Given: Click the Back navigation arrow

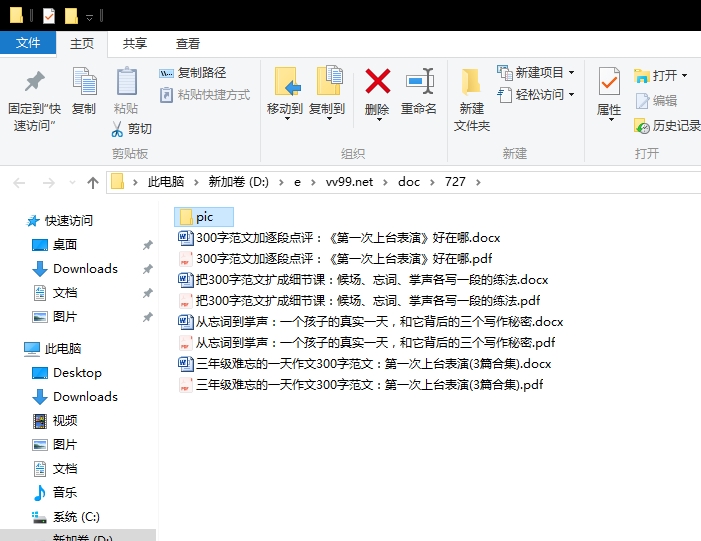Looking at the screenshot, I should click(x=19, y=182).
